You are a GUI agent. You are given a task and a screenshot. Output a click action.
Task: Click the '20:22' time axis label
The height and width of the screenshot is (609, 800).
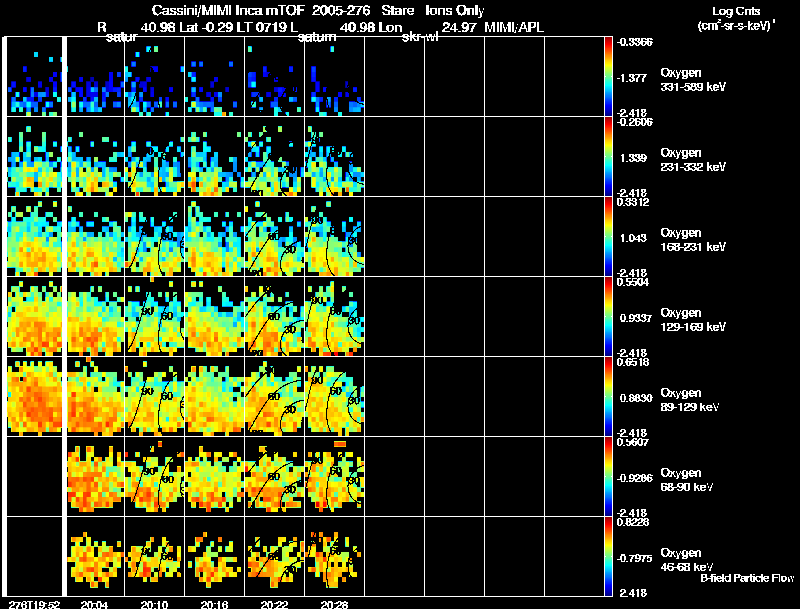274,605
